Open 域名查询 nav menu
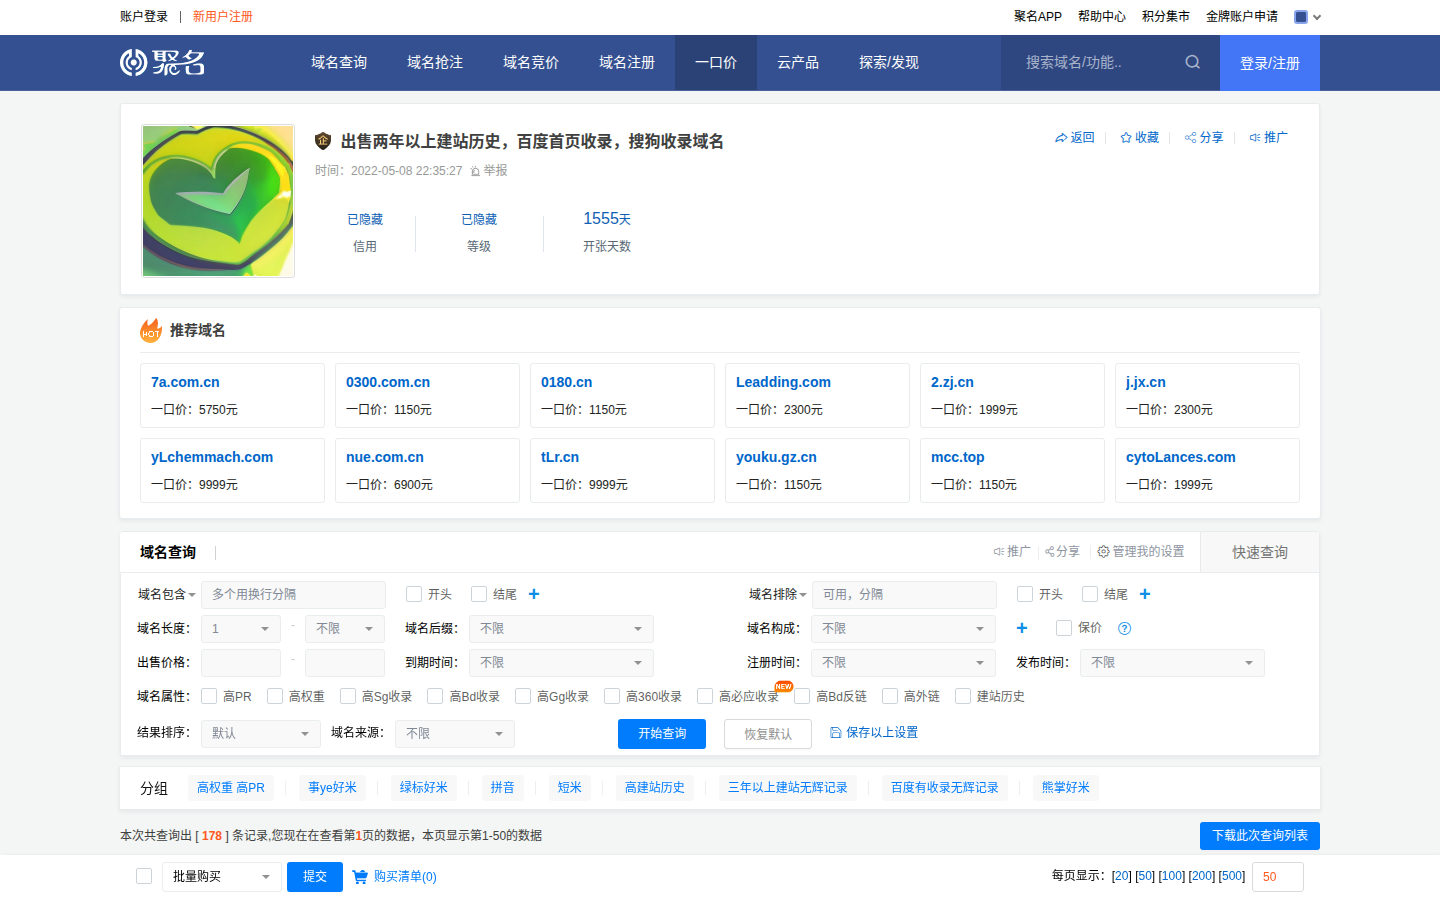Screen dimensions: 1440x900 (339, 63)
